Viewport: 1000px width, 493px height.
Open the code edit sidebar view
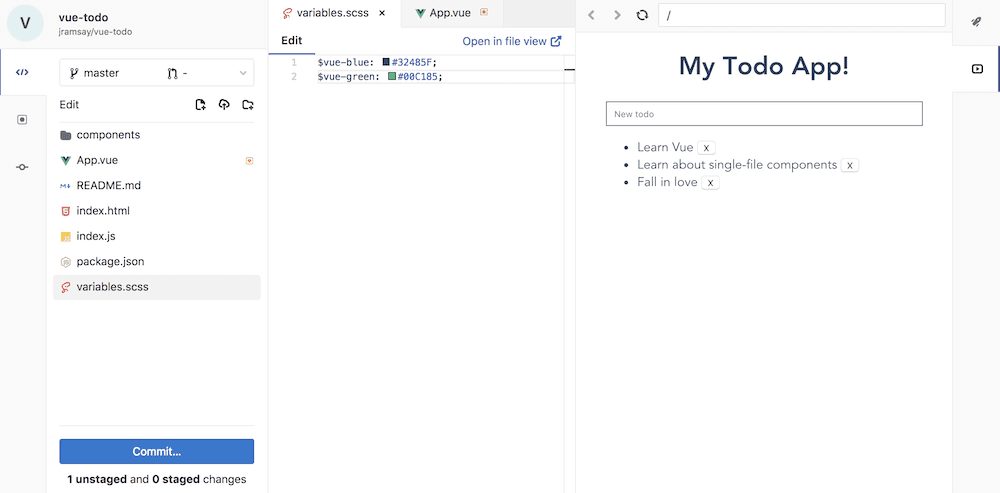click(22, 72)
